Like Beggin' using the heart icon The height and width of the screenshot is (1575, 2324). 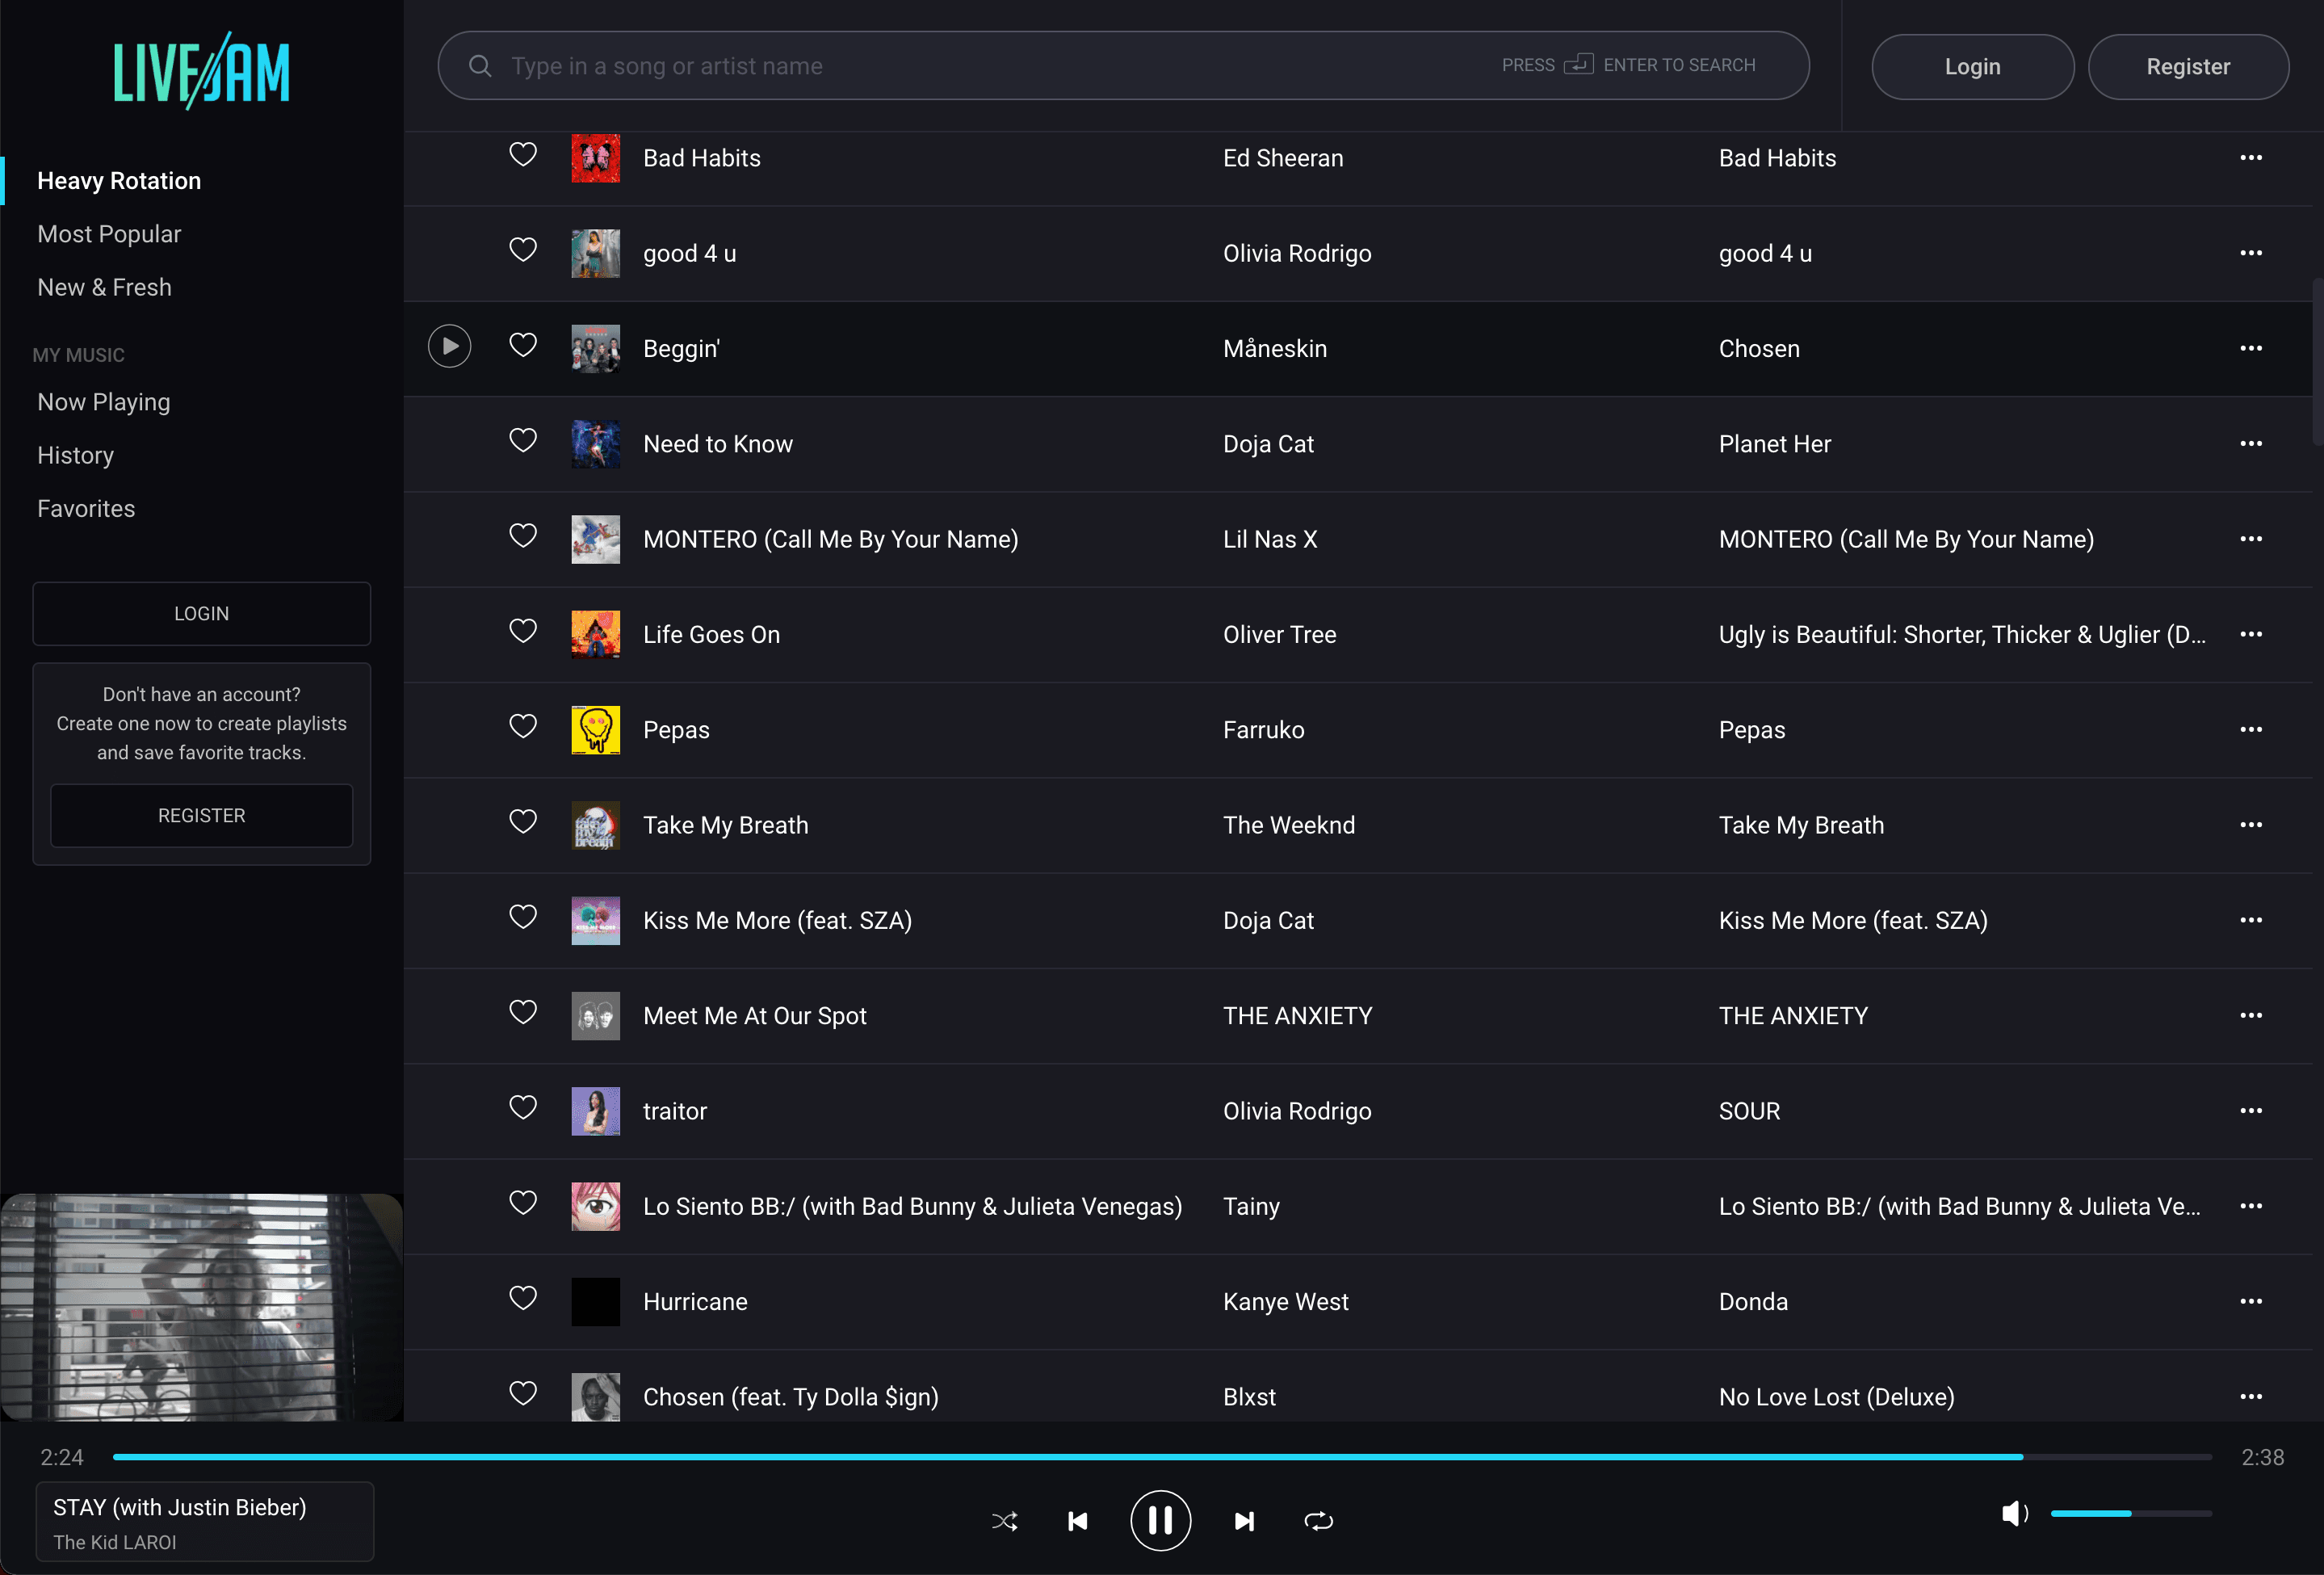tap(523, 345)
